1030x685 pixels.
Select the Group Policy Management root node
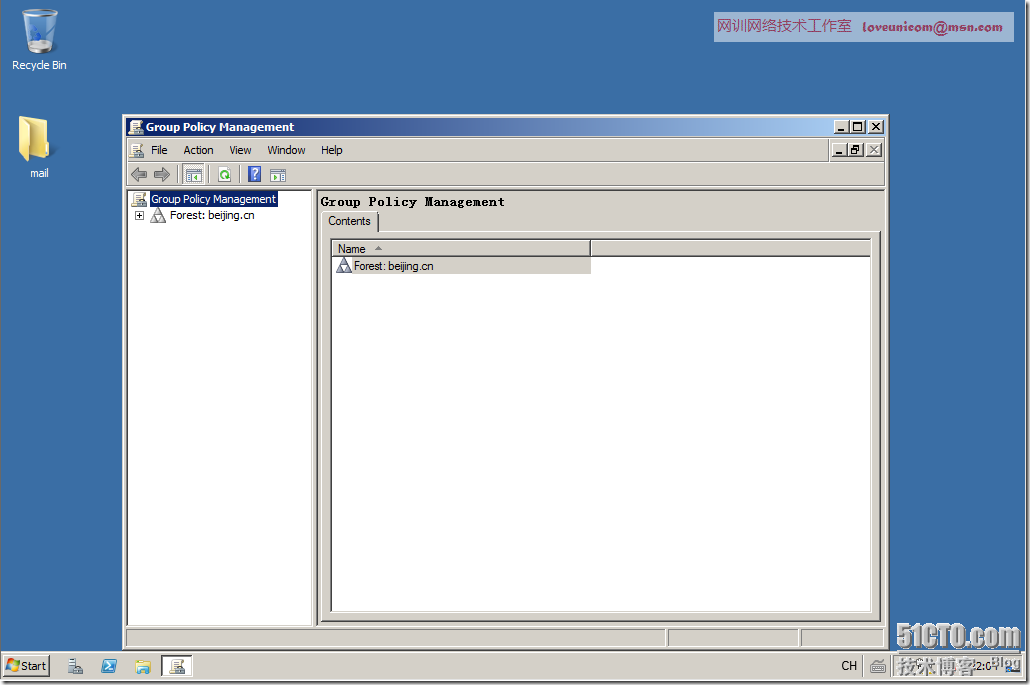pos(213,199)
